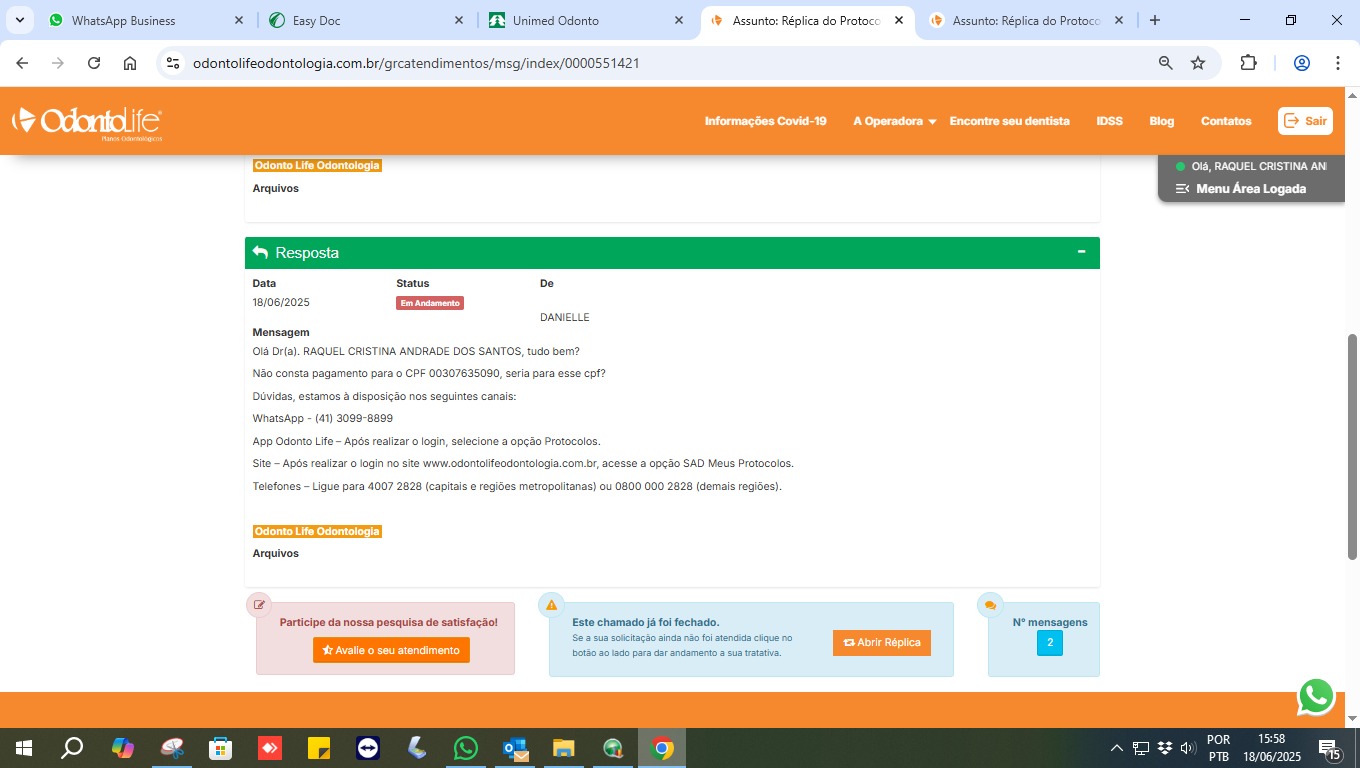Visit the Blog link
Viewport: 1360px width, 768px height.
pyautogui.click(x=1162, y=121)
